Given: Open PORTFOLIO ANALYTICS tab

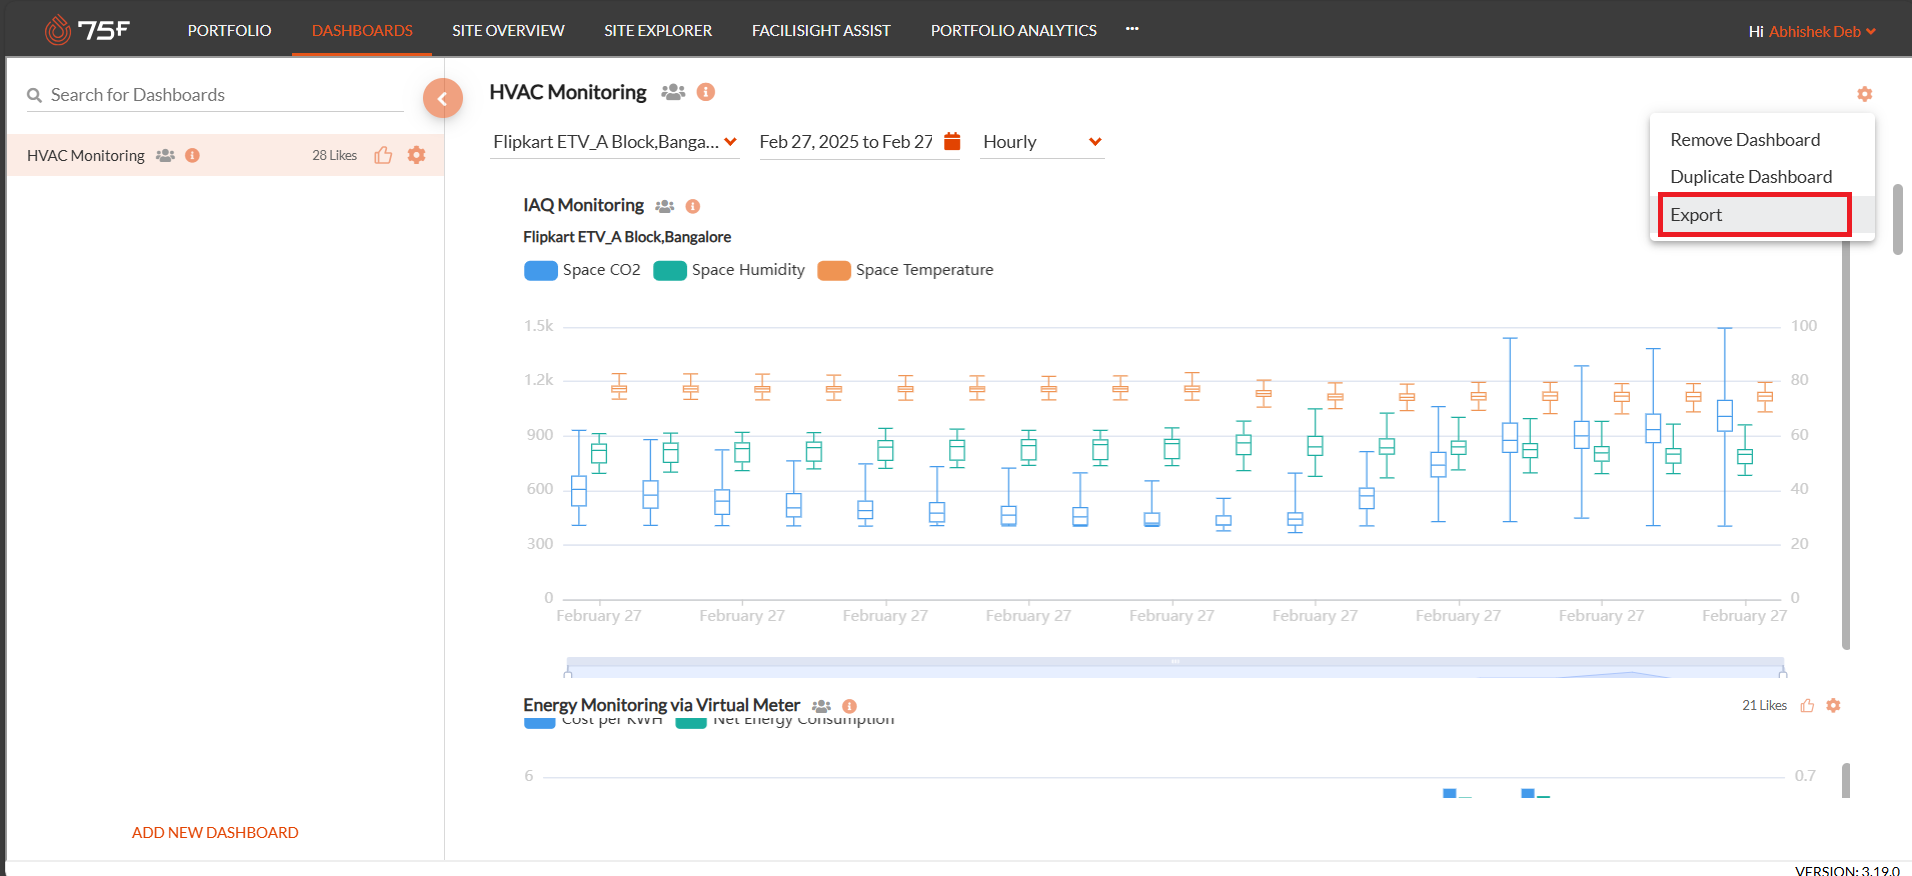Looking at the screenshot, I should 1014,30.
